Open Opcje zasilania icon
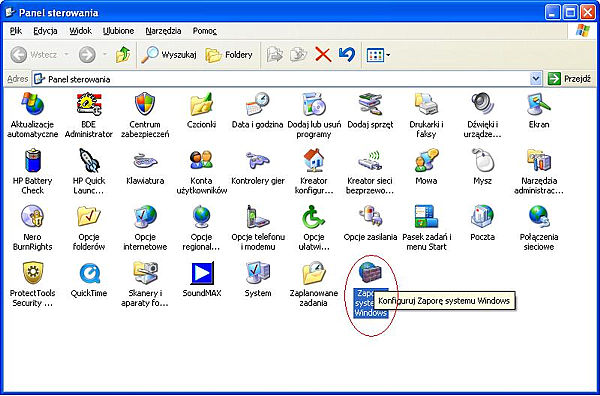The image size is (600, 396). click(370, 217)
